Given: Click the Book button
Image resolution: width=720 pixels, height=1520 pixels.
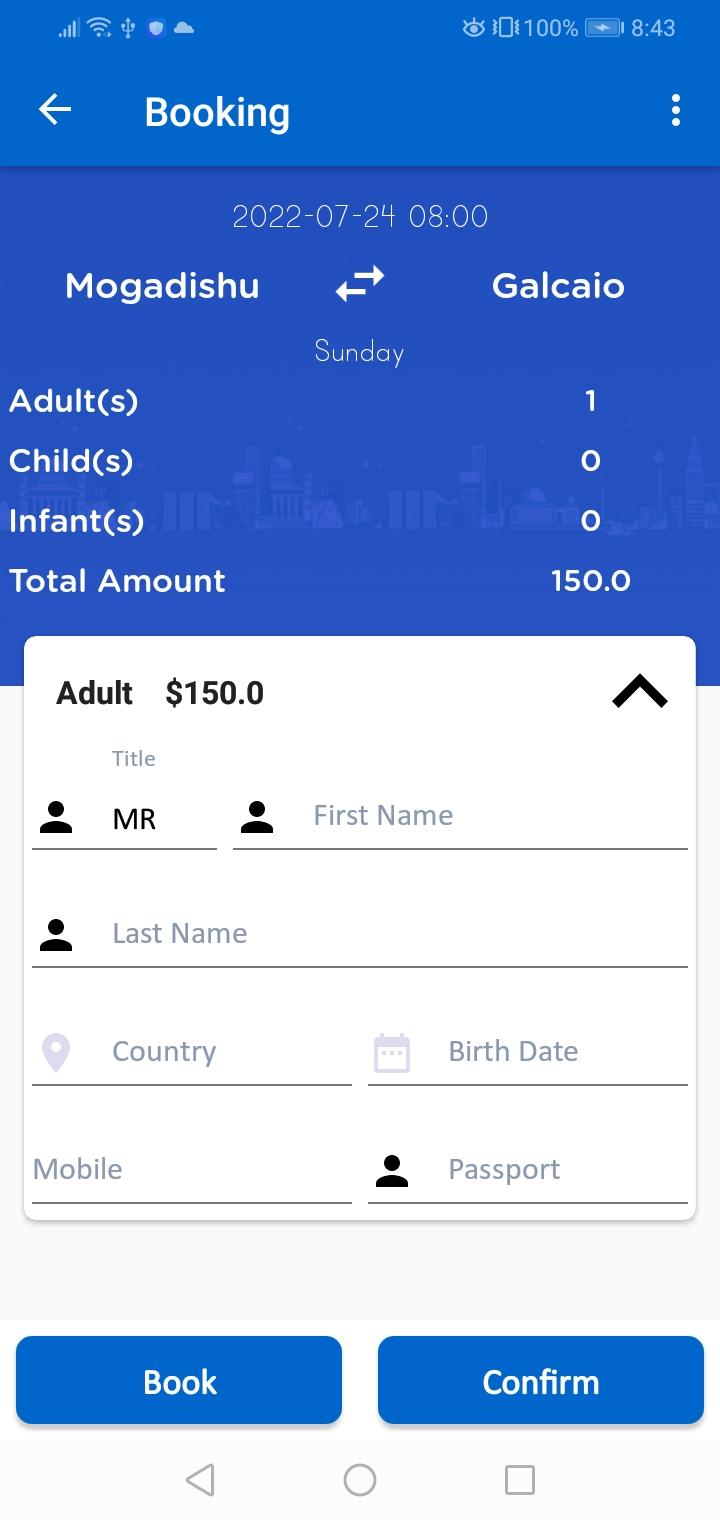Looking at the screenshot, I should [179, 1381].
